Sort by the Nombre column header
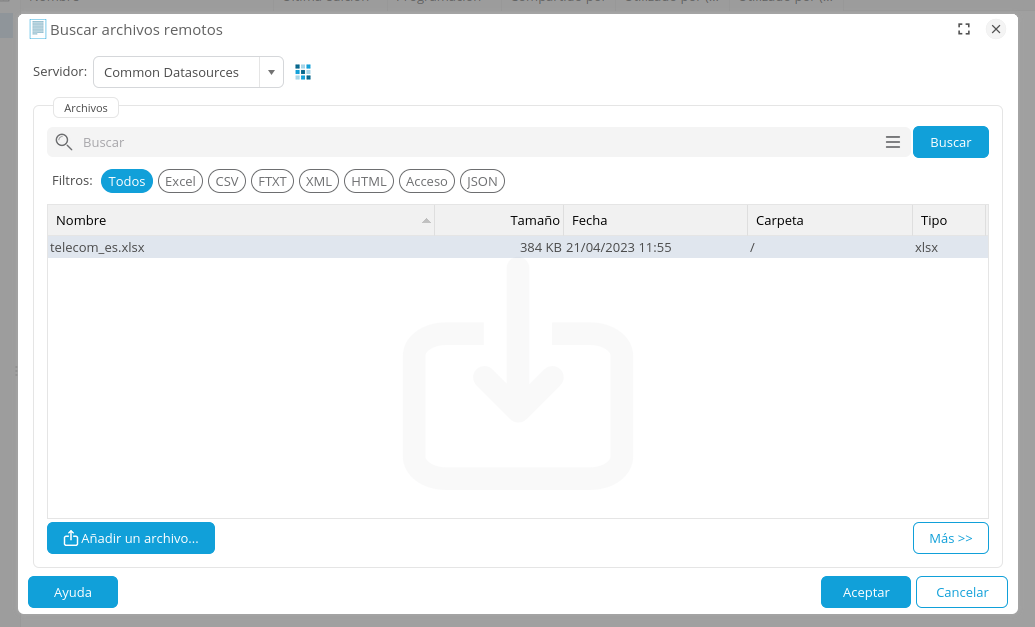This screenshot has height=627, width=1035. point(240,220)
